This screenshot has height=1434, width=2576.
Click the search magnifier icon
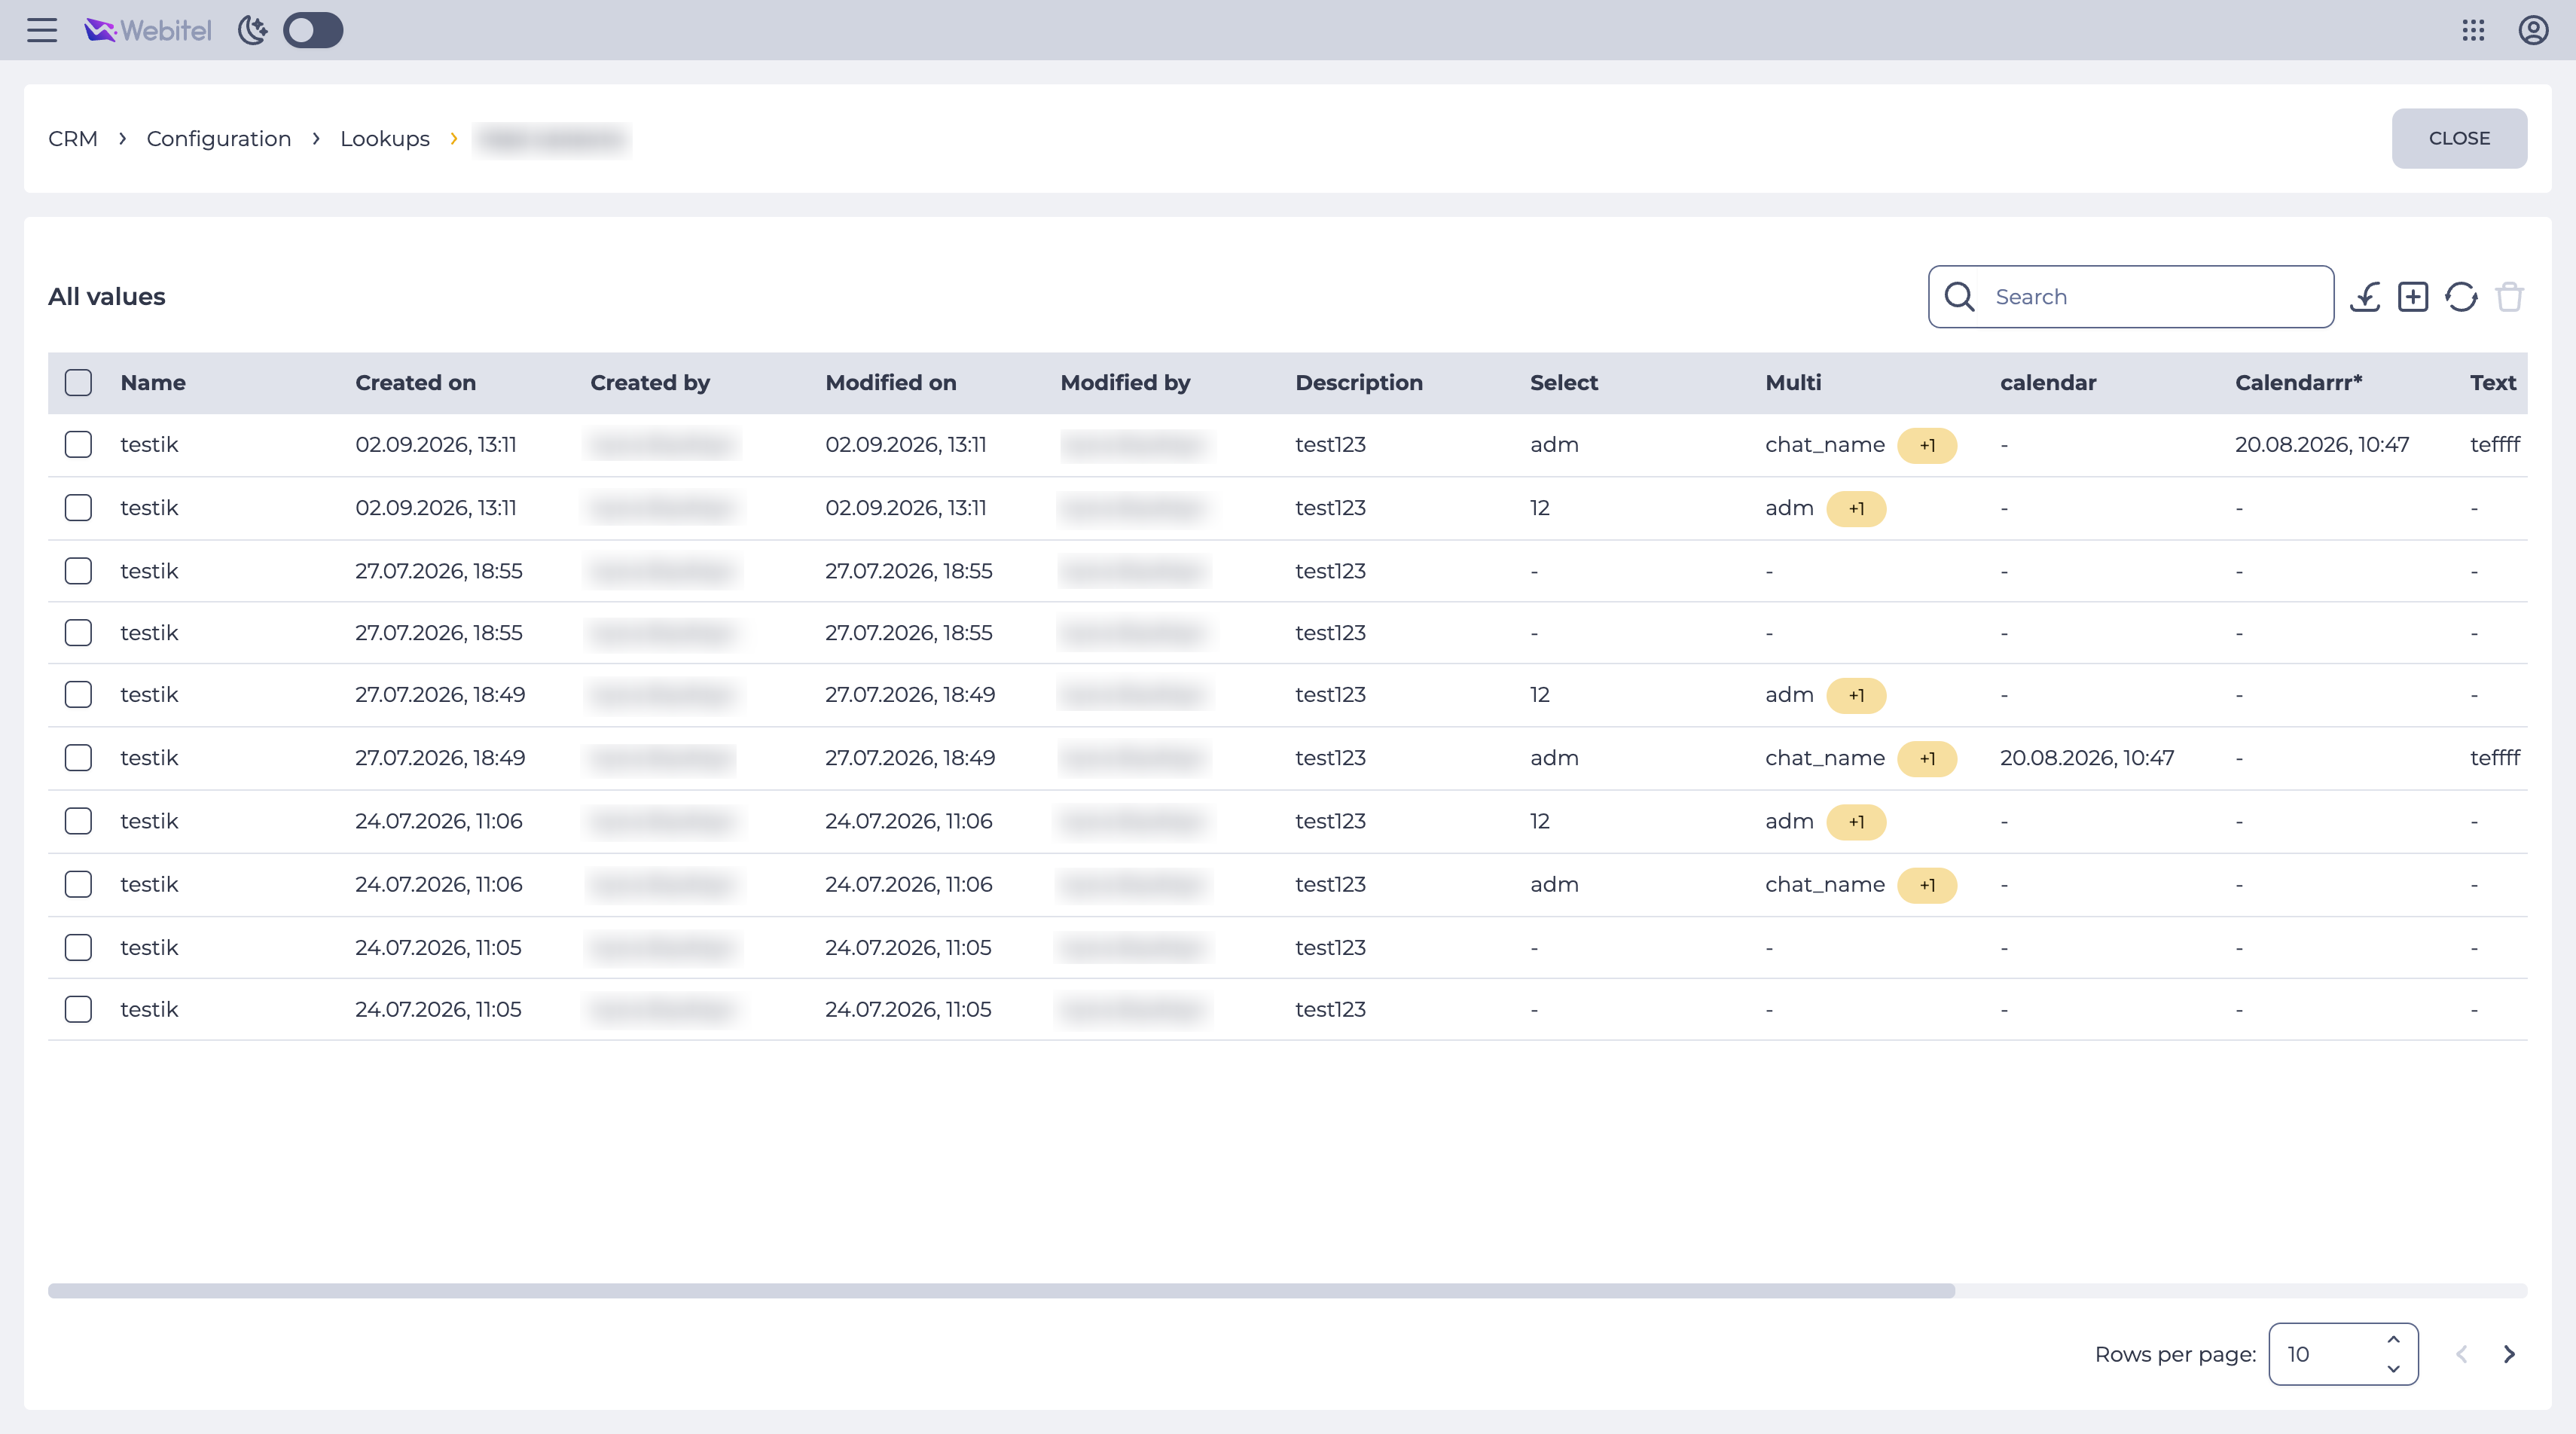click(x=1959, y=297)
